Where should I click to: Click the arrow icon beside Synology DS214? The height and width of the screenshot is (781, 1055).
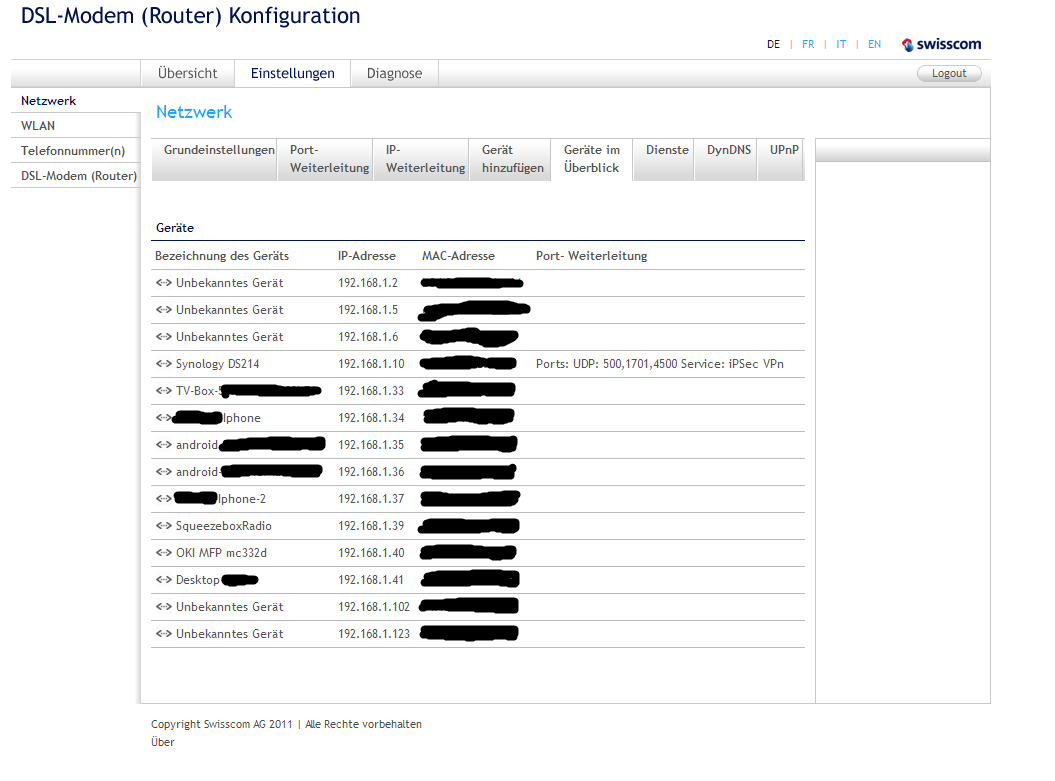click(164, 364)
